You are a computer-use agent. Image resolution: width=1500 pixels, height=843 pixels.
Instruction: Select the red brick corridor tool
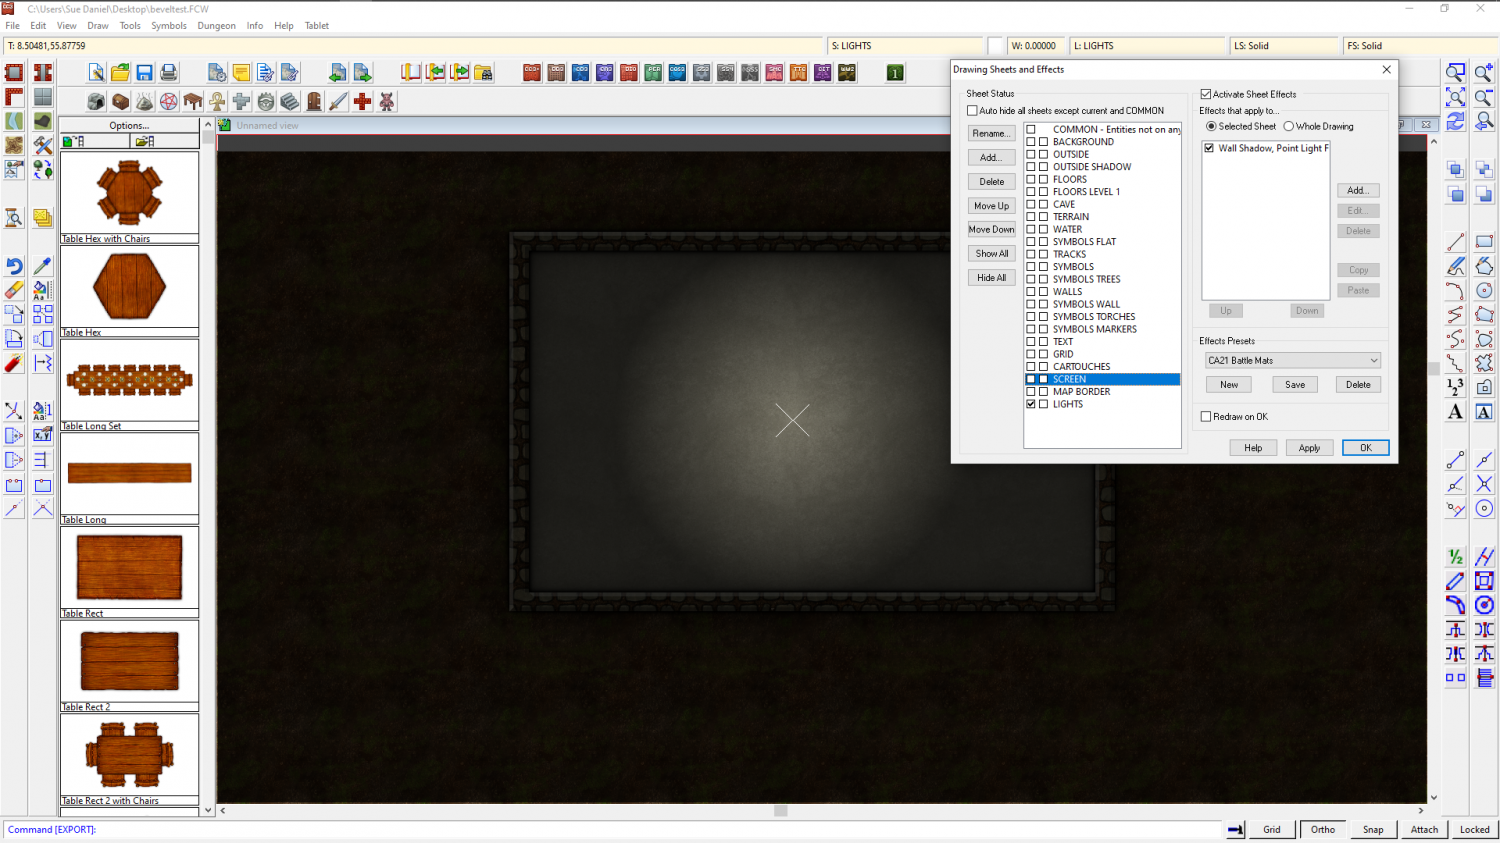[x=42, y=72]
